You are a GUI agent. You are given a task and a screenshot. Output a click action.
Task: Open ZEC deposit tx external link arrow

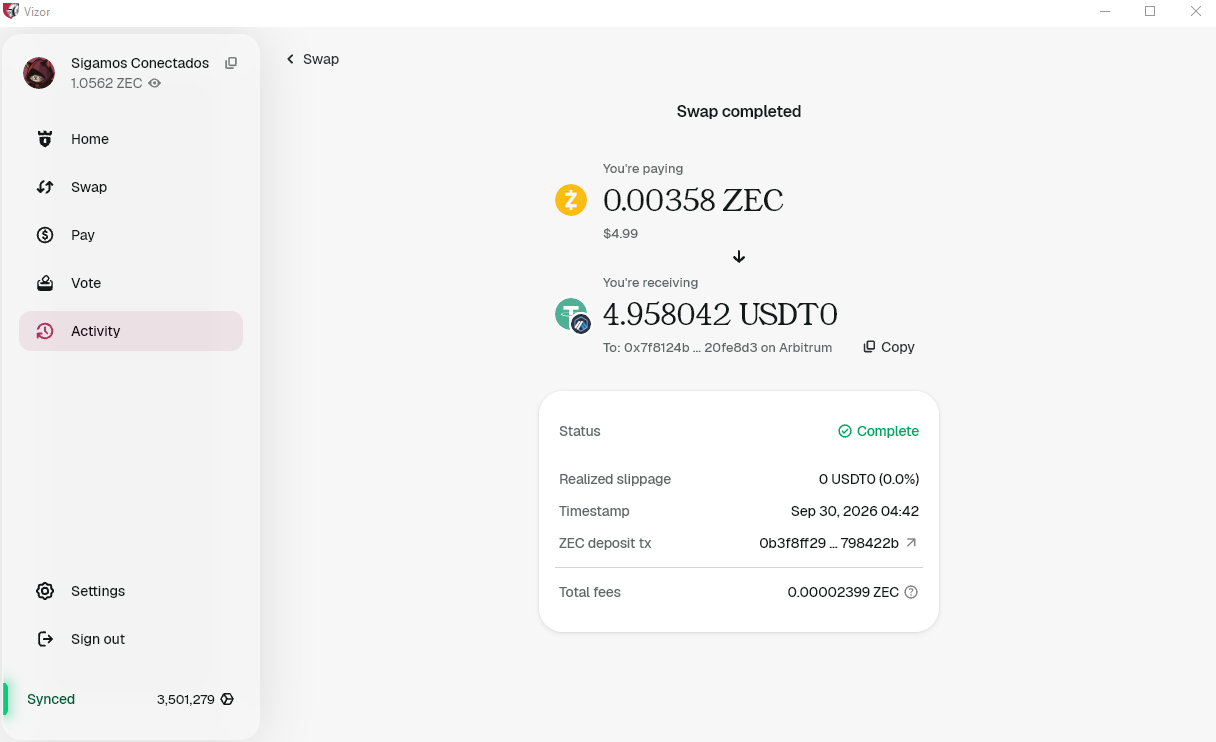[911, 543]
